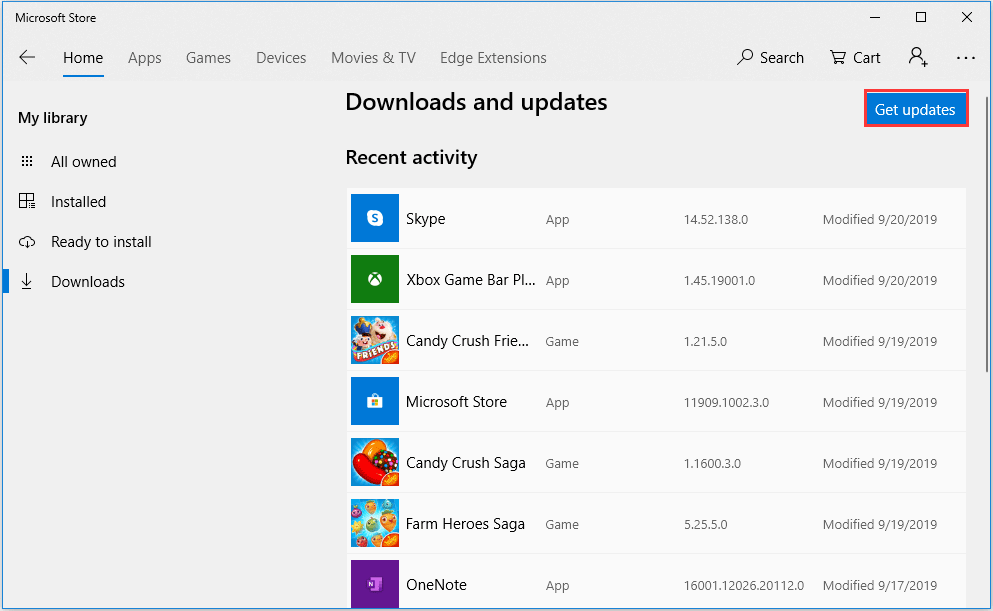Click the Xbox Game Bar icon
Viewport: 993px width, 611px height.
point(374,279)
